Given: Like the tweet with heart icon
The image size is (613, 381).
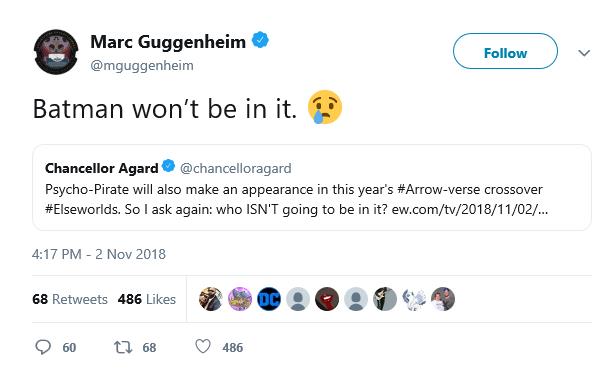Looking at the screenshot, I should click(x=203, y=346).
